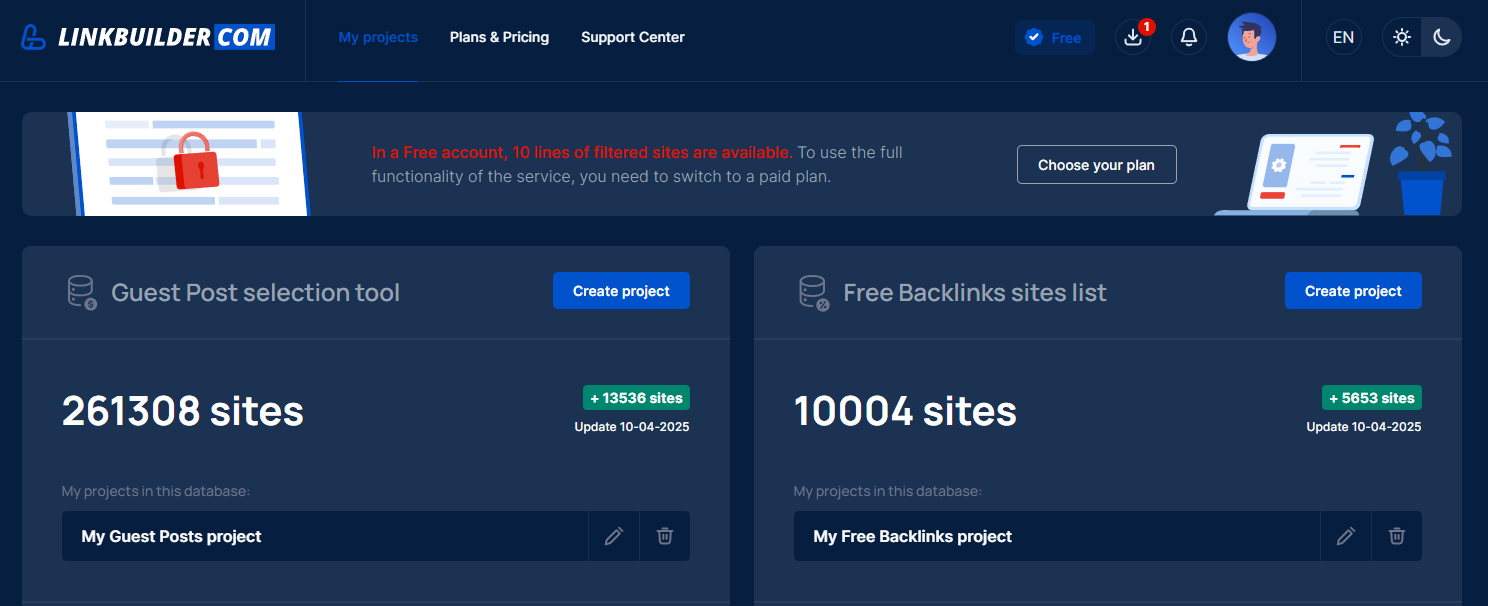Click the red Free account warning text
Image resolution: width=1488 pixels, height=606 pixels.
tap(582, 153)
